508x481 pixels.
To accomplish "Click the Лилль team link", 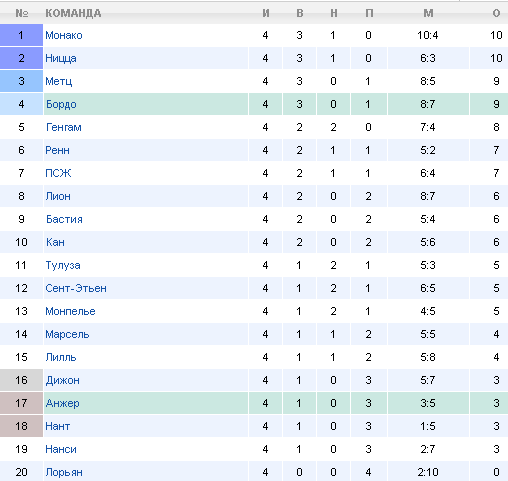I will (x=61, y=357).
